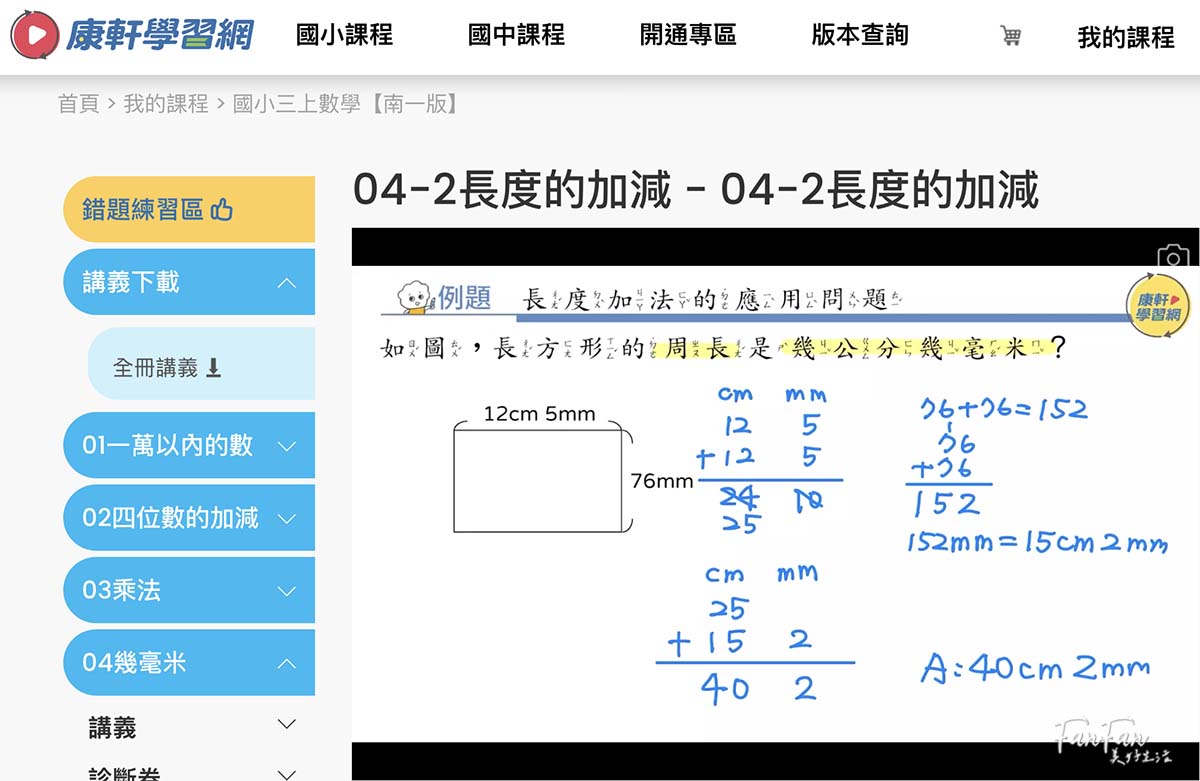The image size is (1200, 781).
Task: Open the 國中課程 menu
Action: 514,35
